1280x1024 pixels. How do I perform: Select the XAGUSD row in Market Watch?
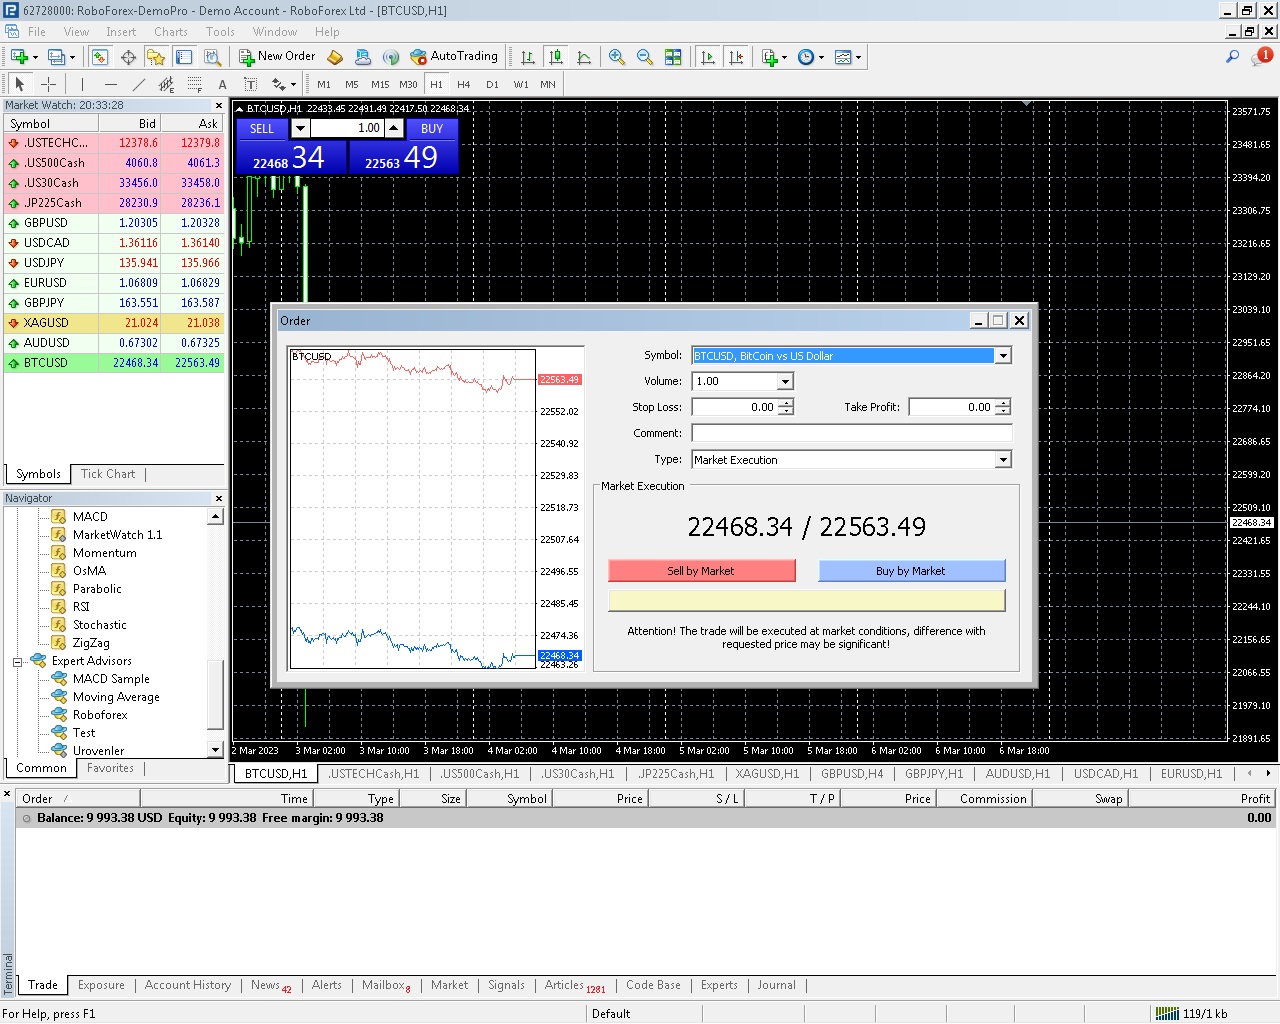[114, 323]
